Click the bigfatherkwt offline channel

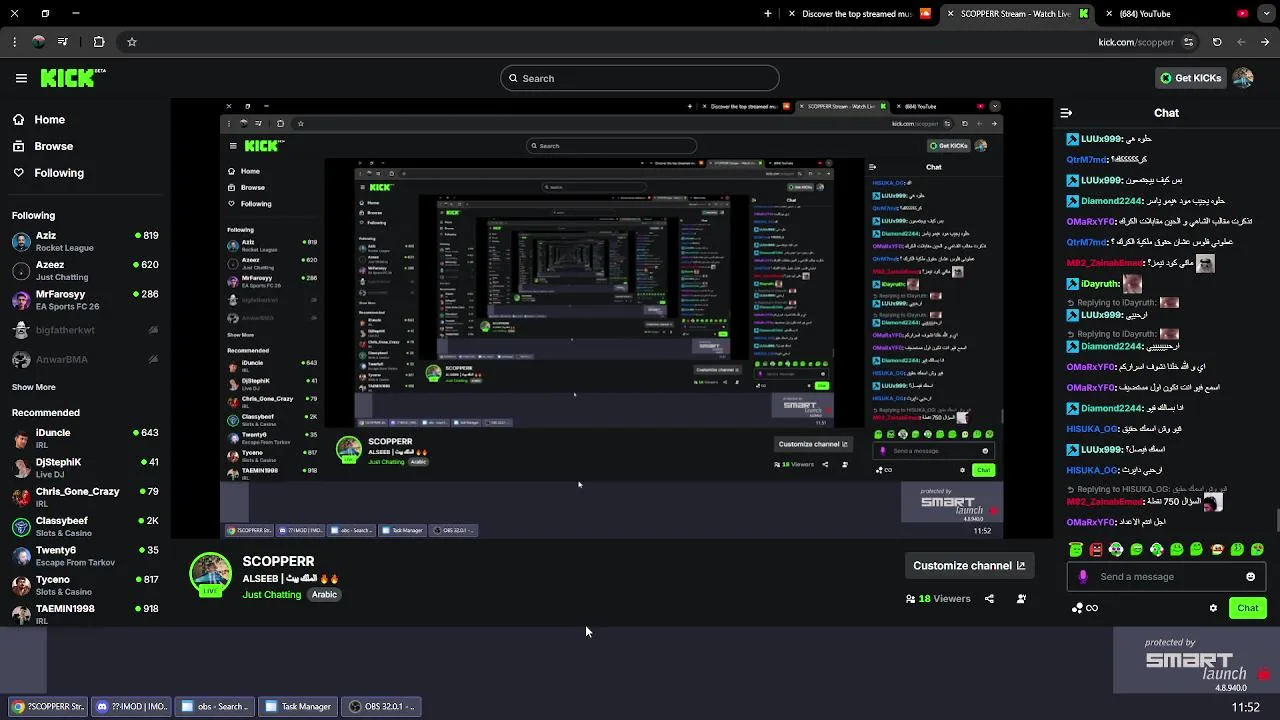tap(85, 330)
